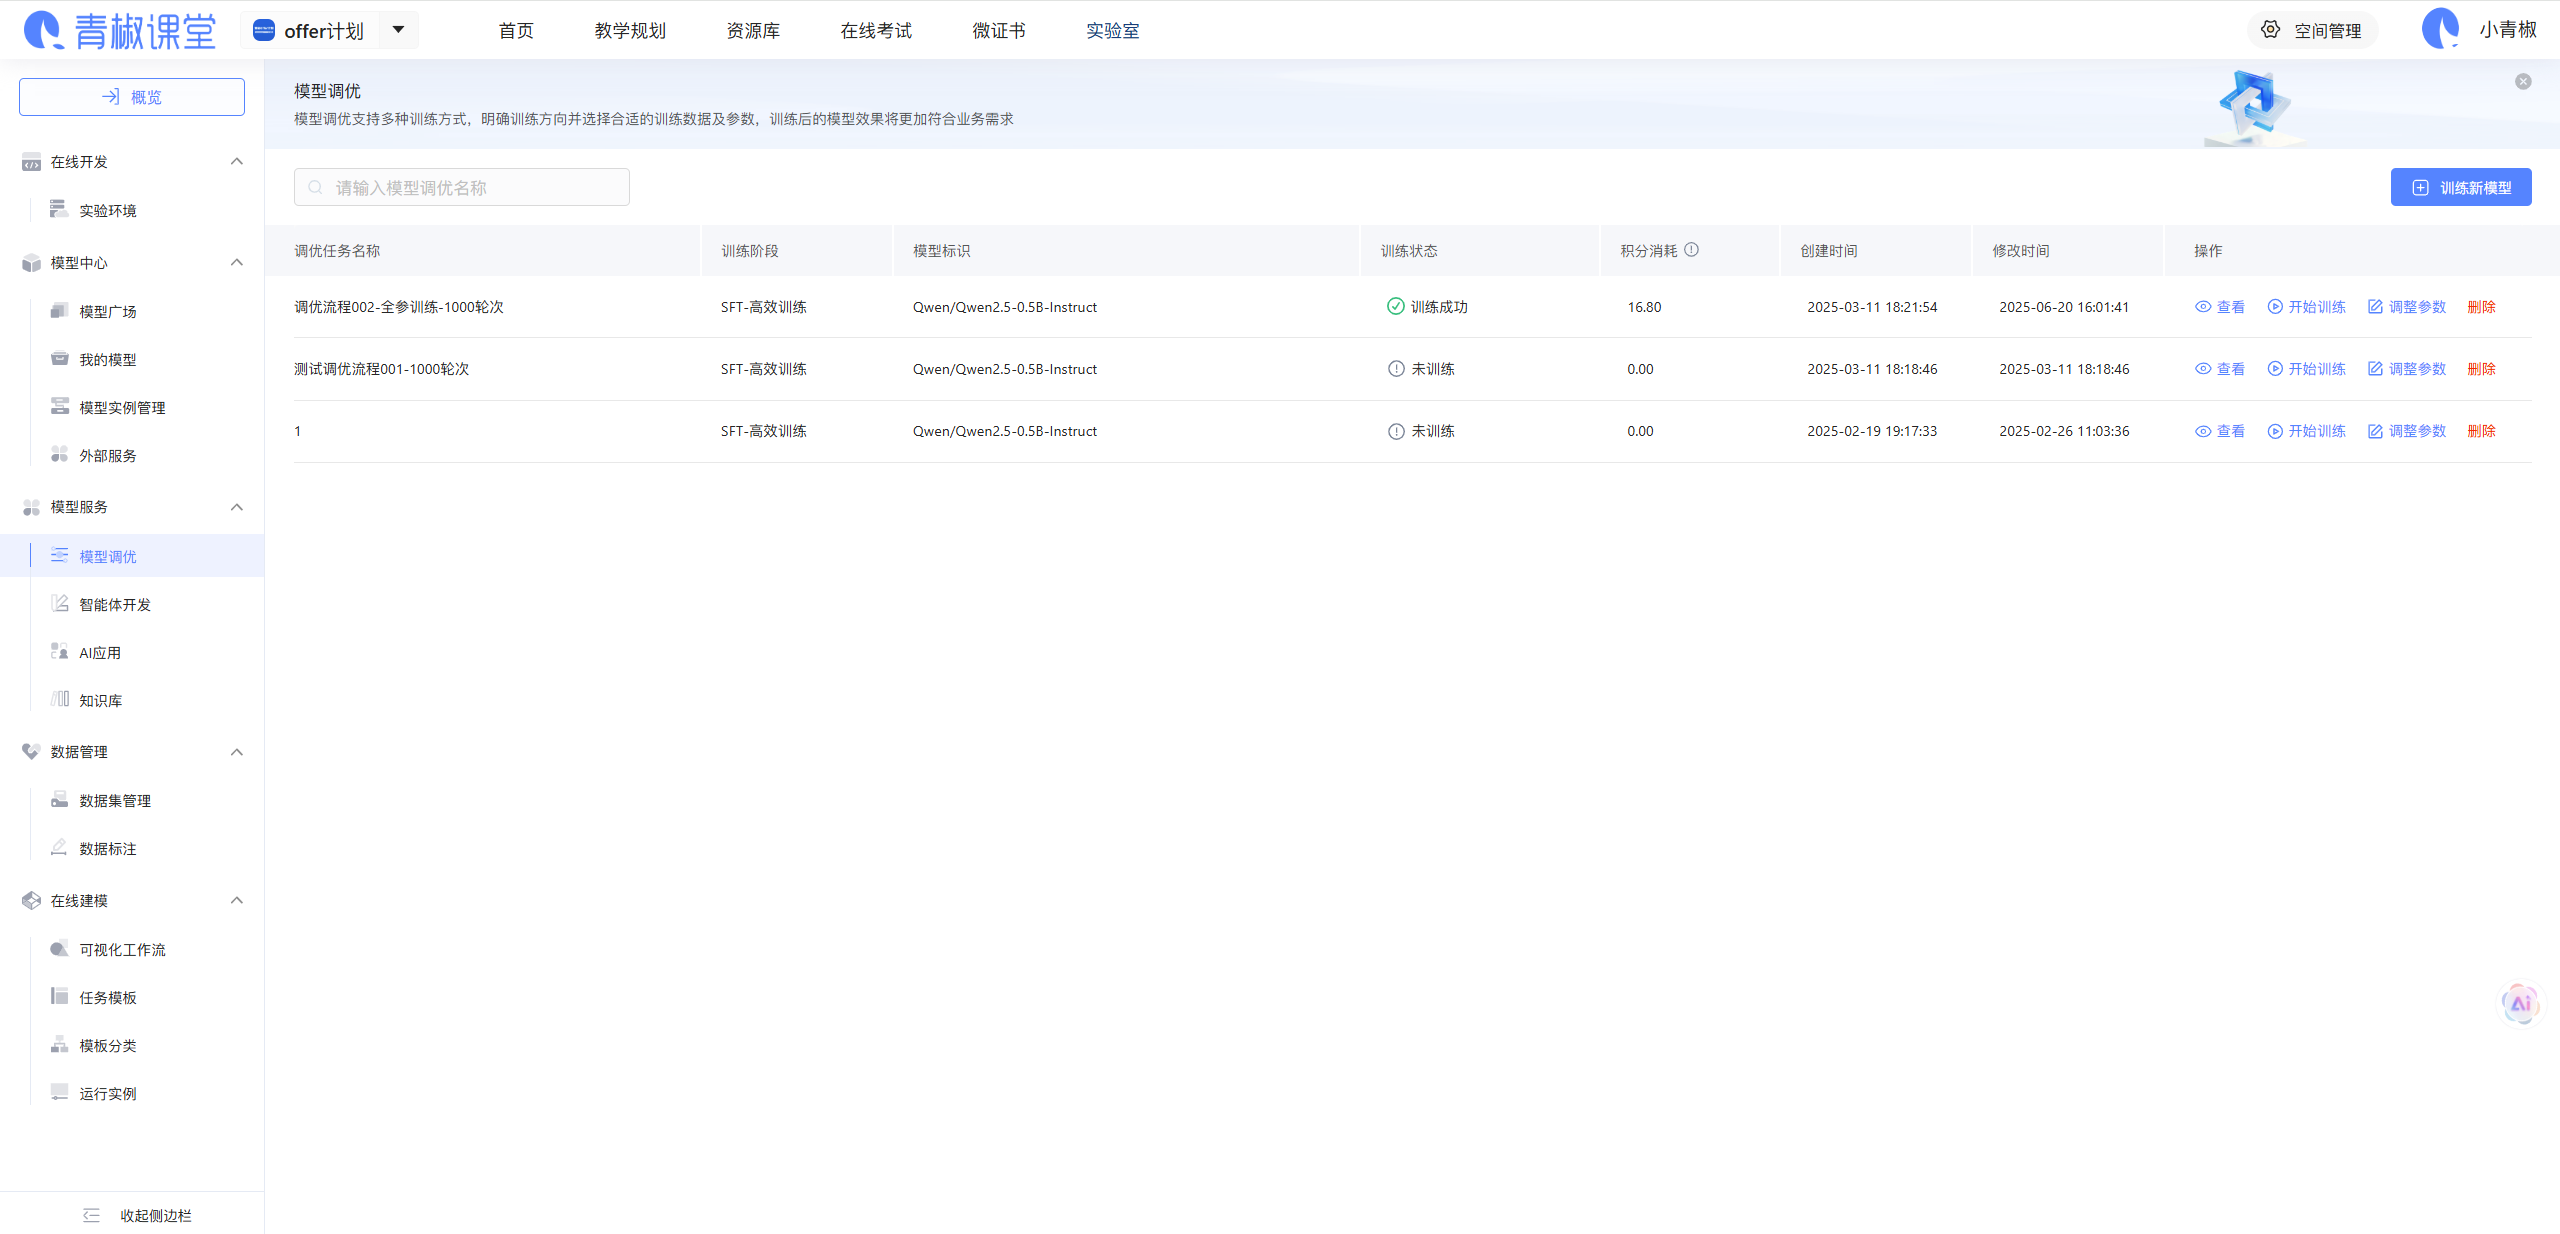Open 知识库 in the sidebar
This screenshot has height=1234, width=2560.
[100, 701]
